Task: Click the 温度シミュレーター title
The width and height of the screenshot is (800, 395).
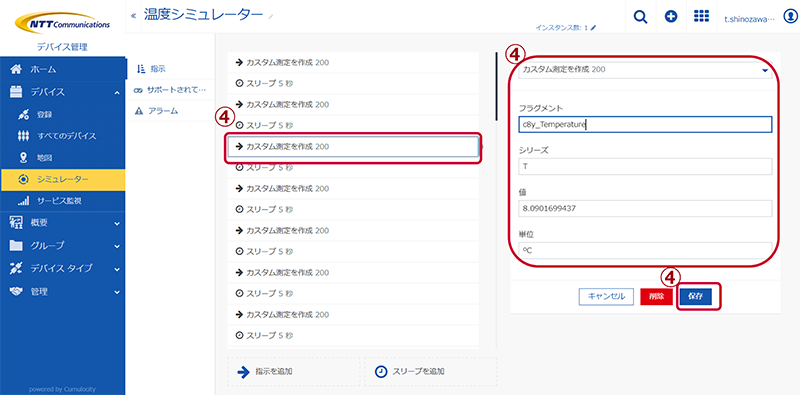Action: pyautogui.click(x=203, y=14)
